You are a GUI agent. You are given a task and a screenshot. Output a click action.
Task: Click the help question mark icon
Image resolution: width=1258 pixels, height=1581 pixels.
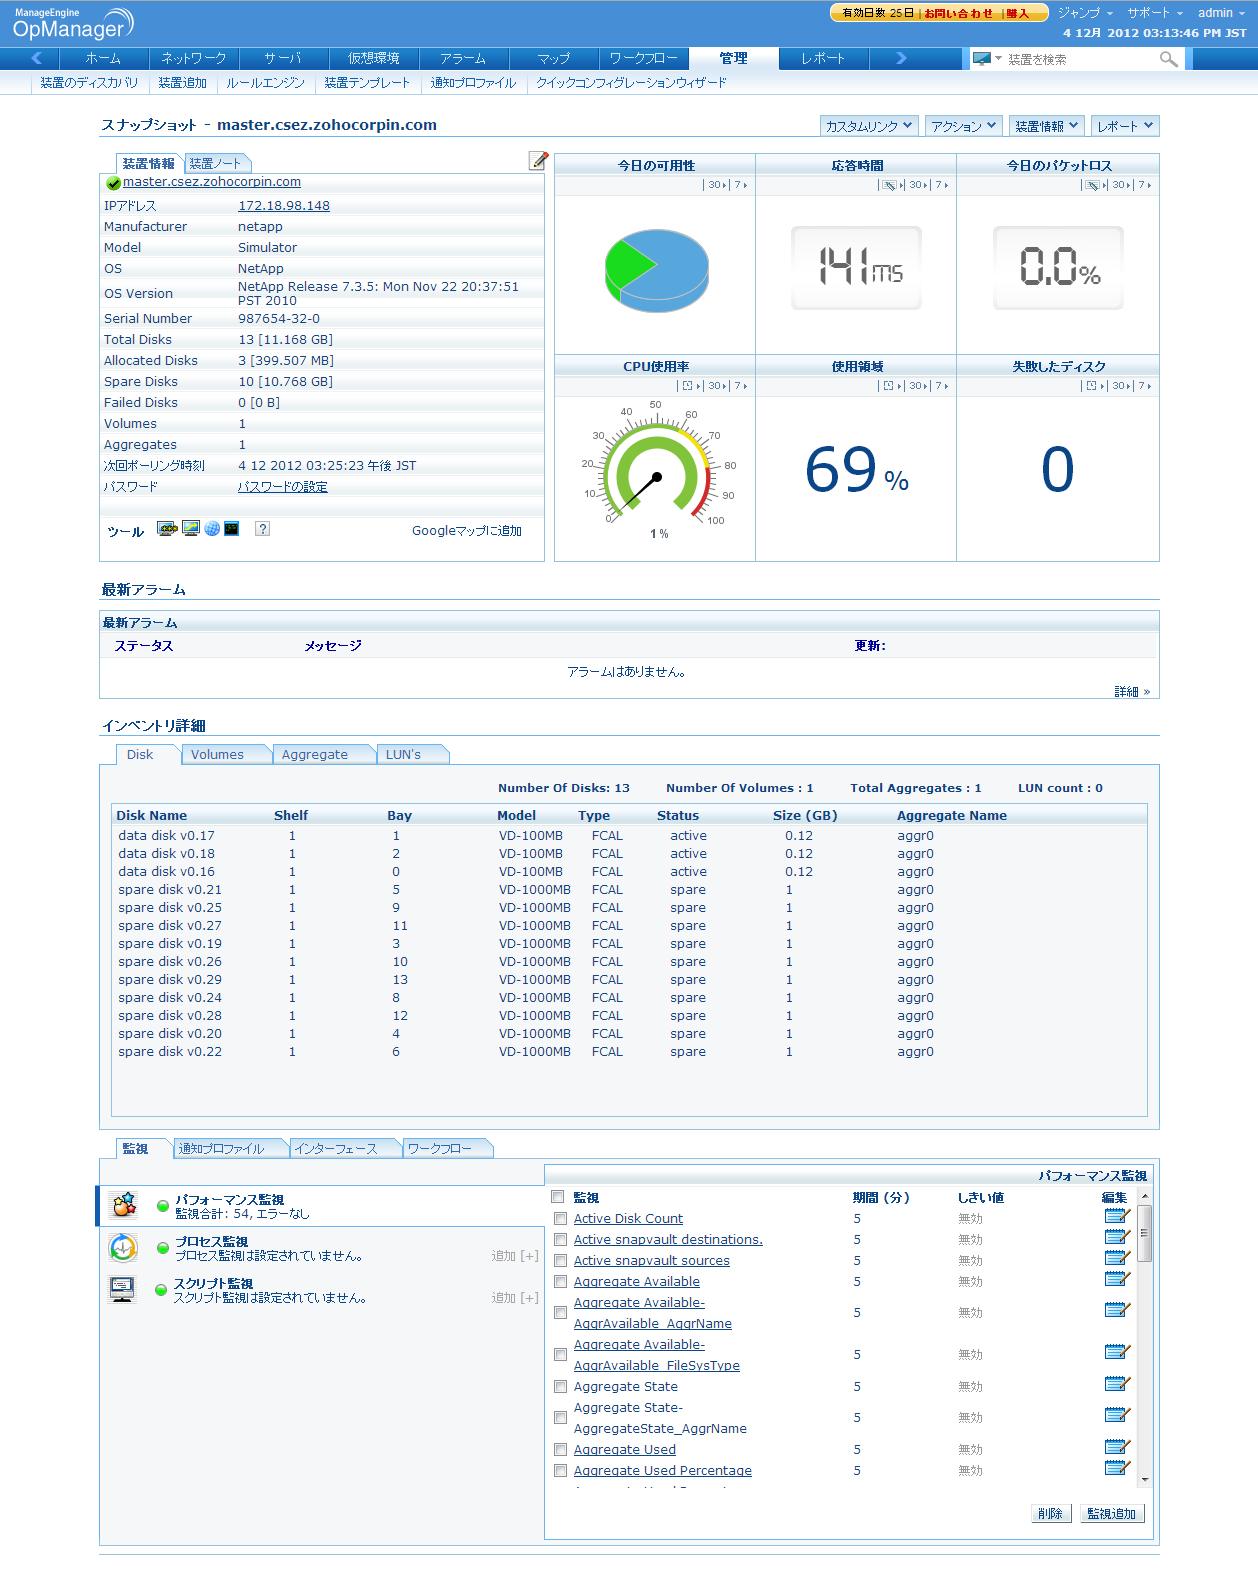pyautogui.click(x=262, y=529)
